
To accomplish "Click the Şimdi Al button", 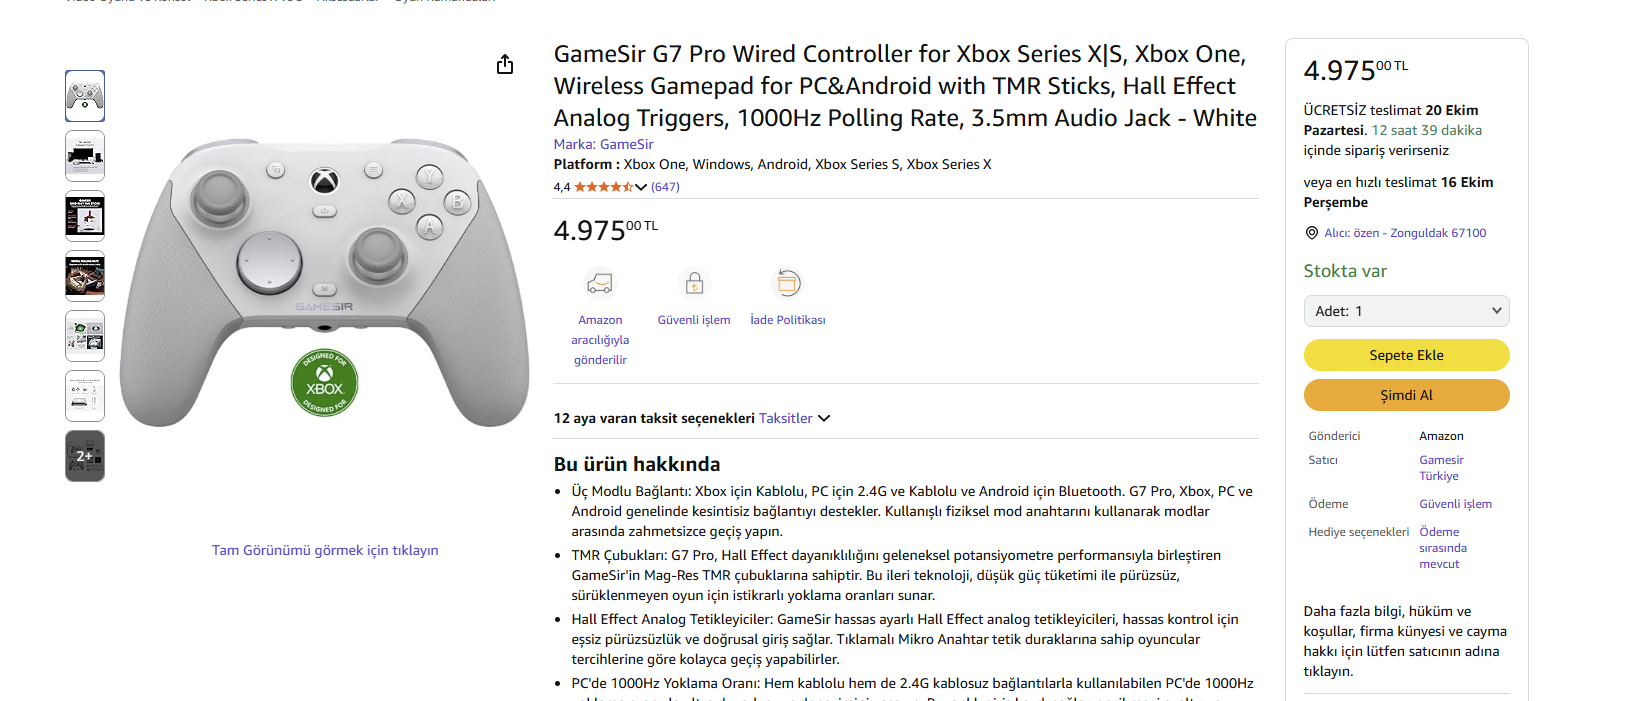I will (x=1406, y=395).
